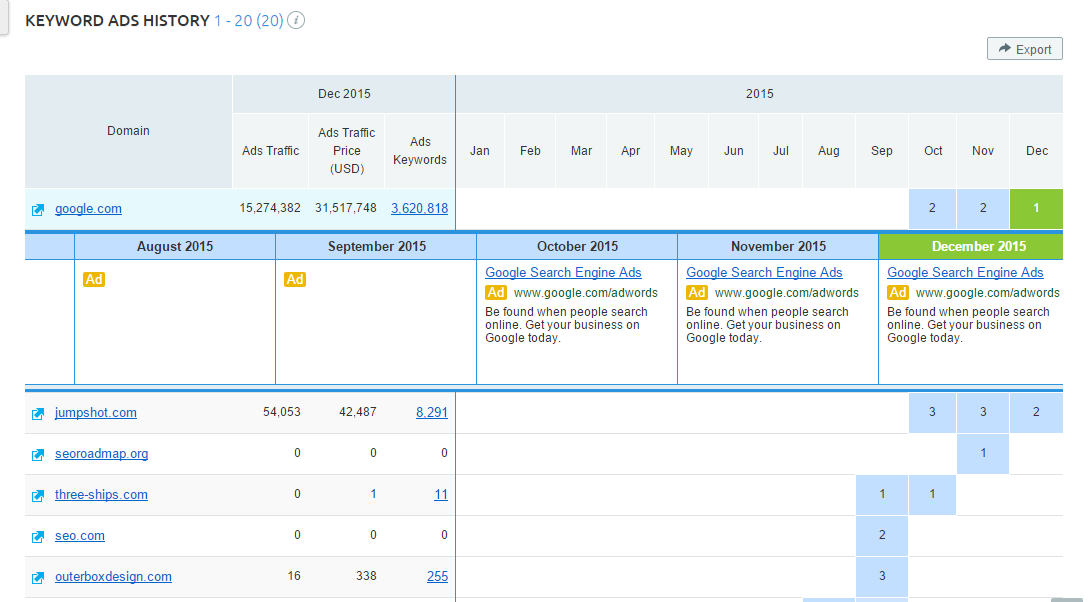Click the highlighted December 2015 column header
The height and width of the screenshot is (602, 1089).
point(971,246)
